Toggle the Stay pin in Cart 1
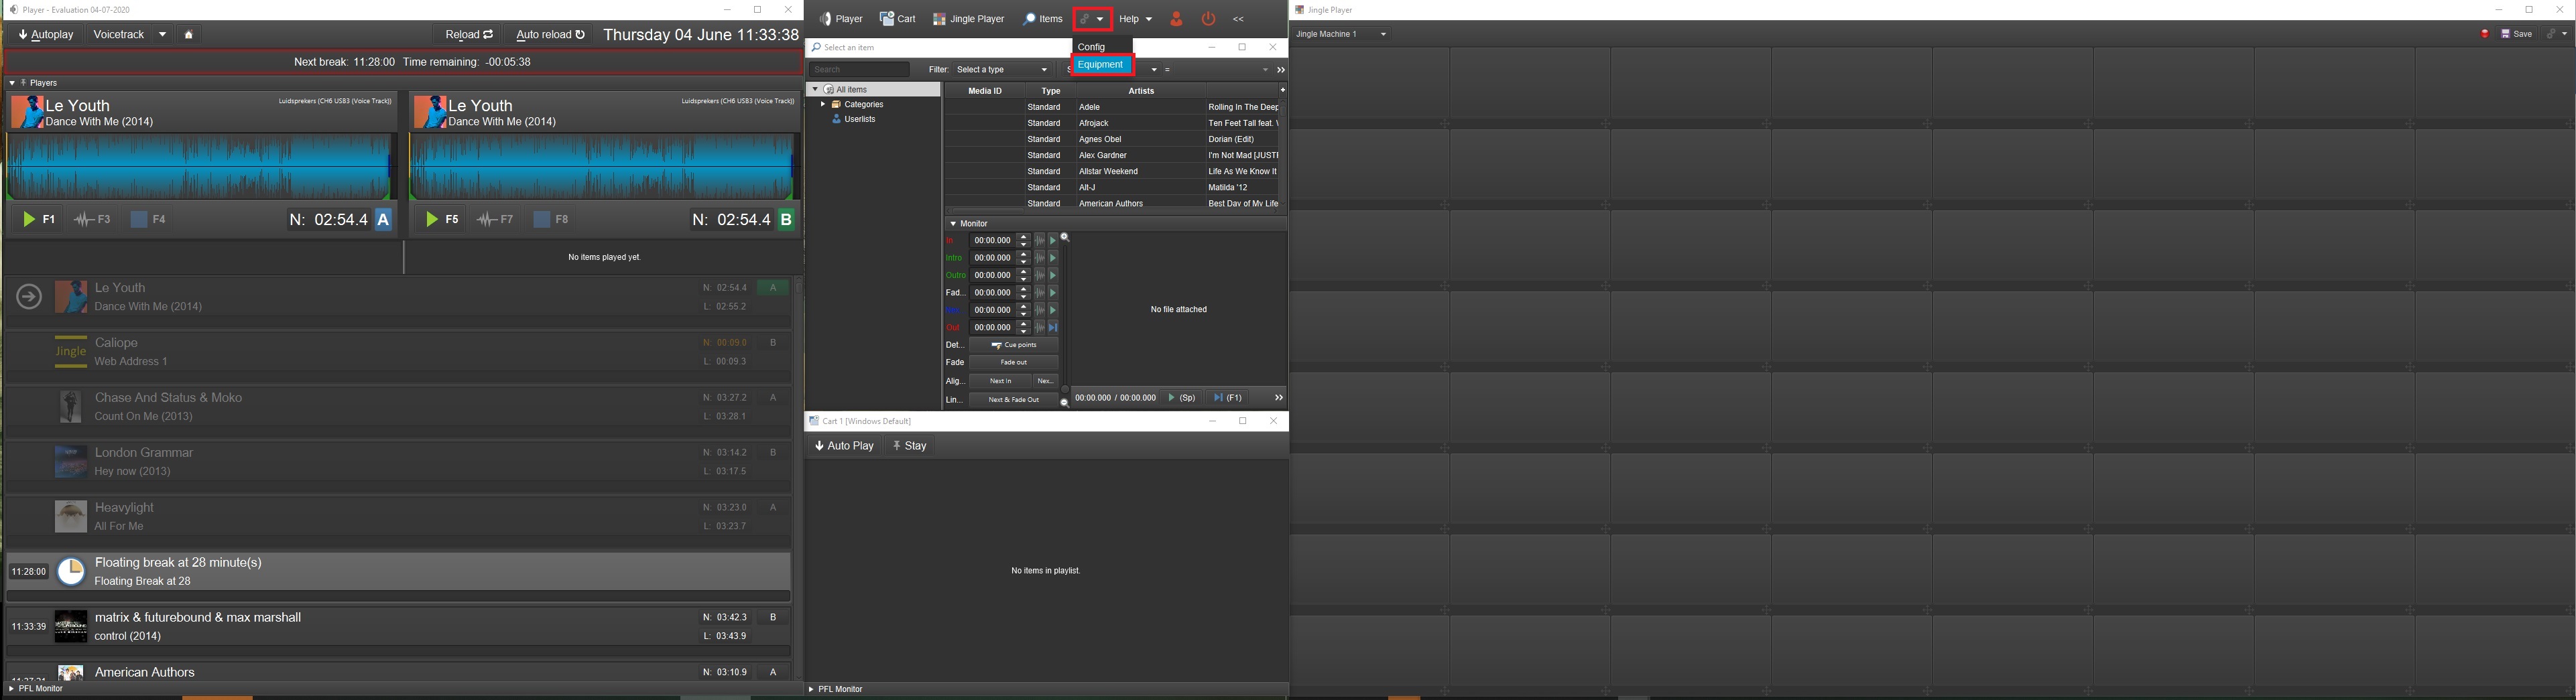This screenshot has height=700, width=2576. pos(909,446)
